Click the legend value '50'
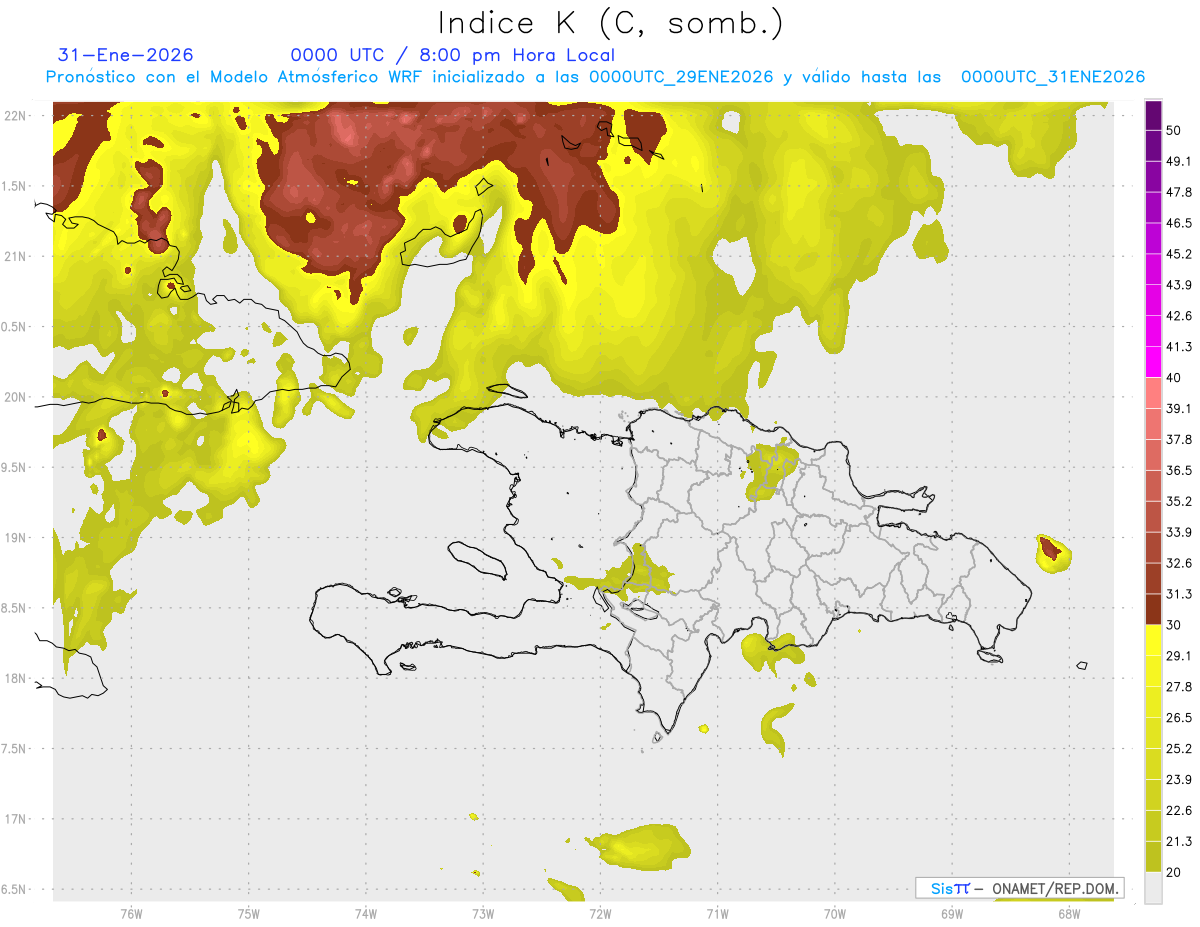 point(1174,130)
